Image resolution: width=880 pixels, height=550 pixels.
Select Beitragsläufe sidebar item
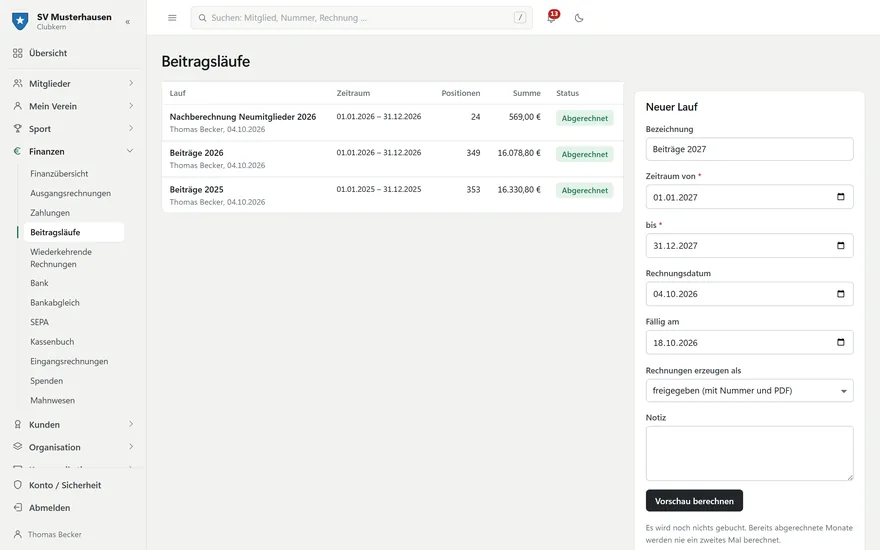coord(74,232)
